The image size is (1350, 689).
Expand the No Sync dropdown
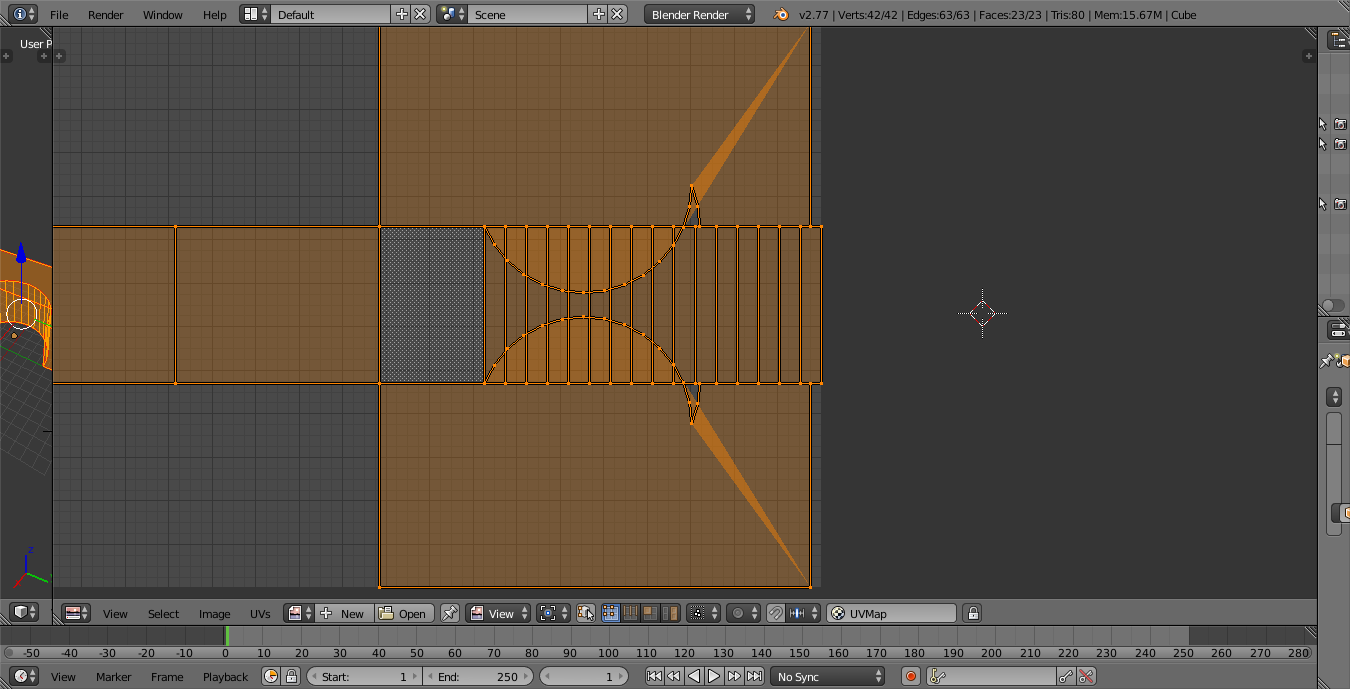tap(828, 677)
